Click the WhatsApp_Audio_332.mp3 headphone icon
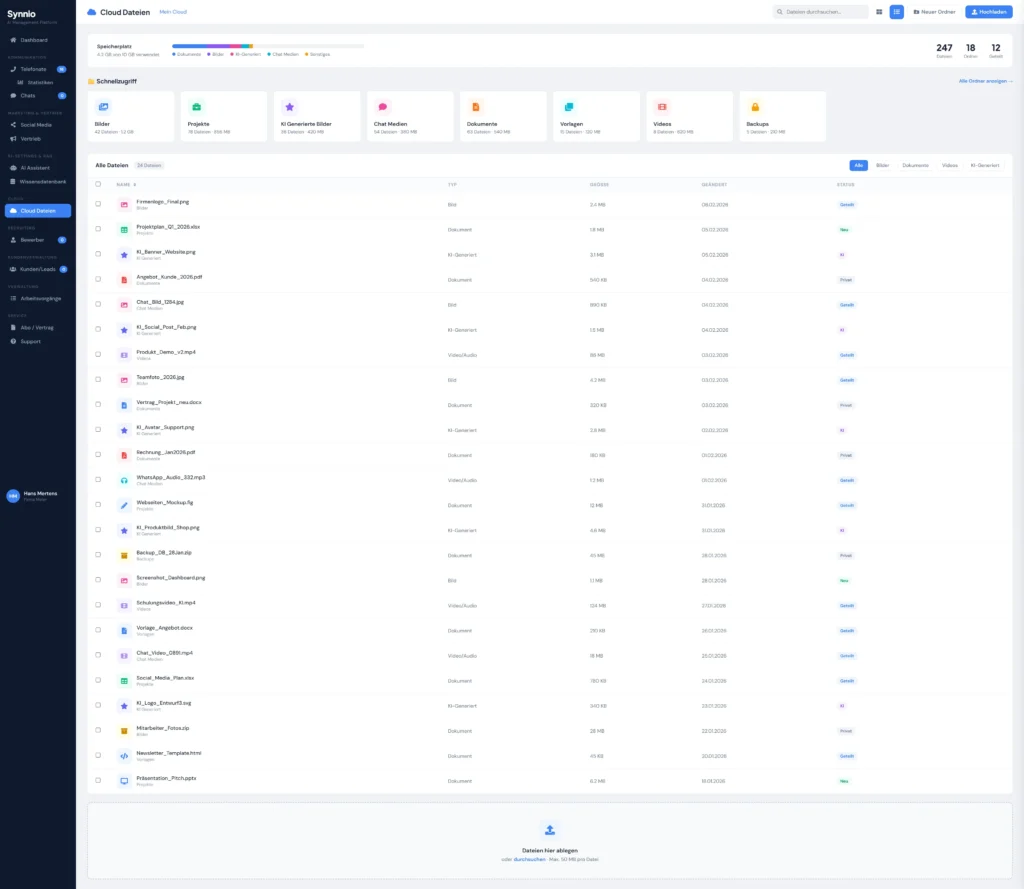 [124, 480]
